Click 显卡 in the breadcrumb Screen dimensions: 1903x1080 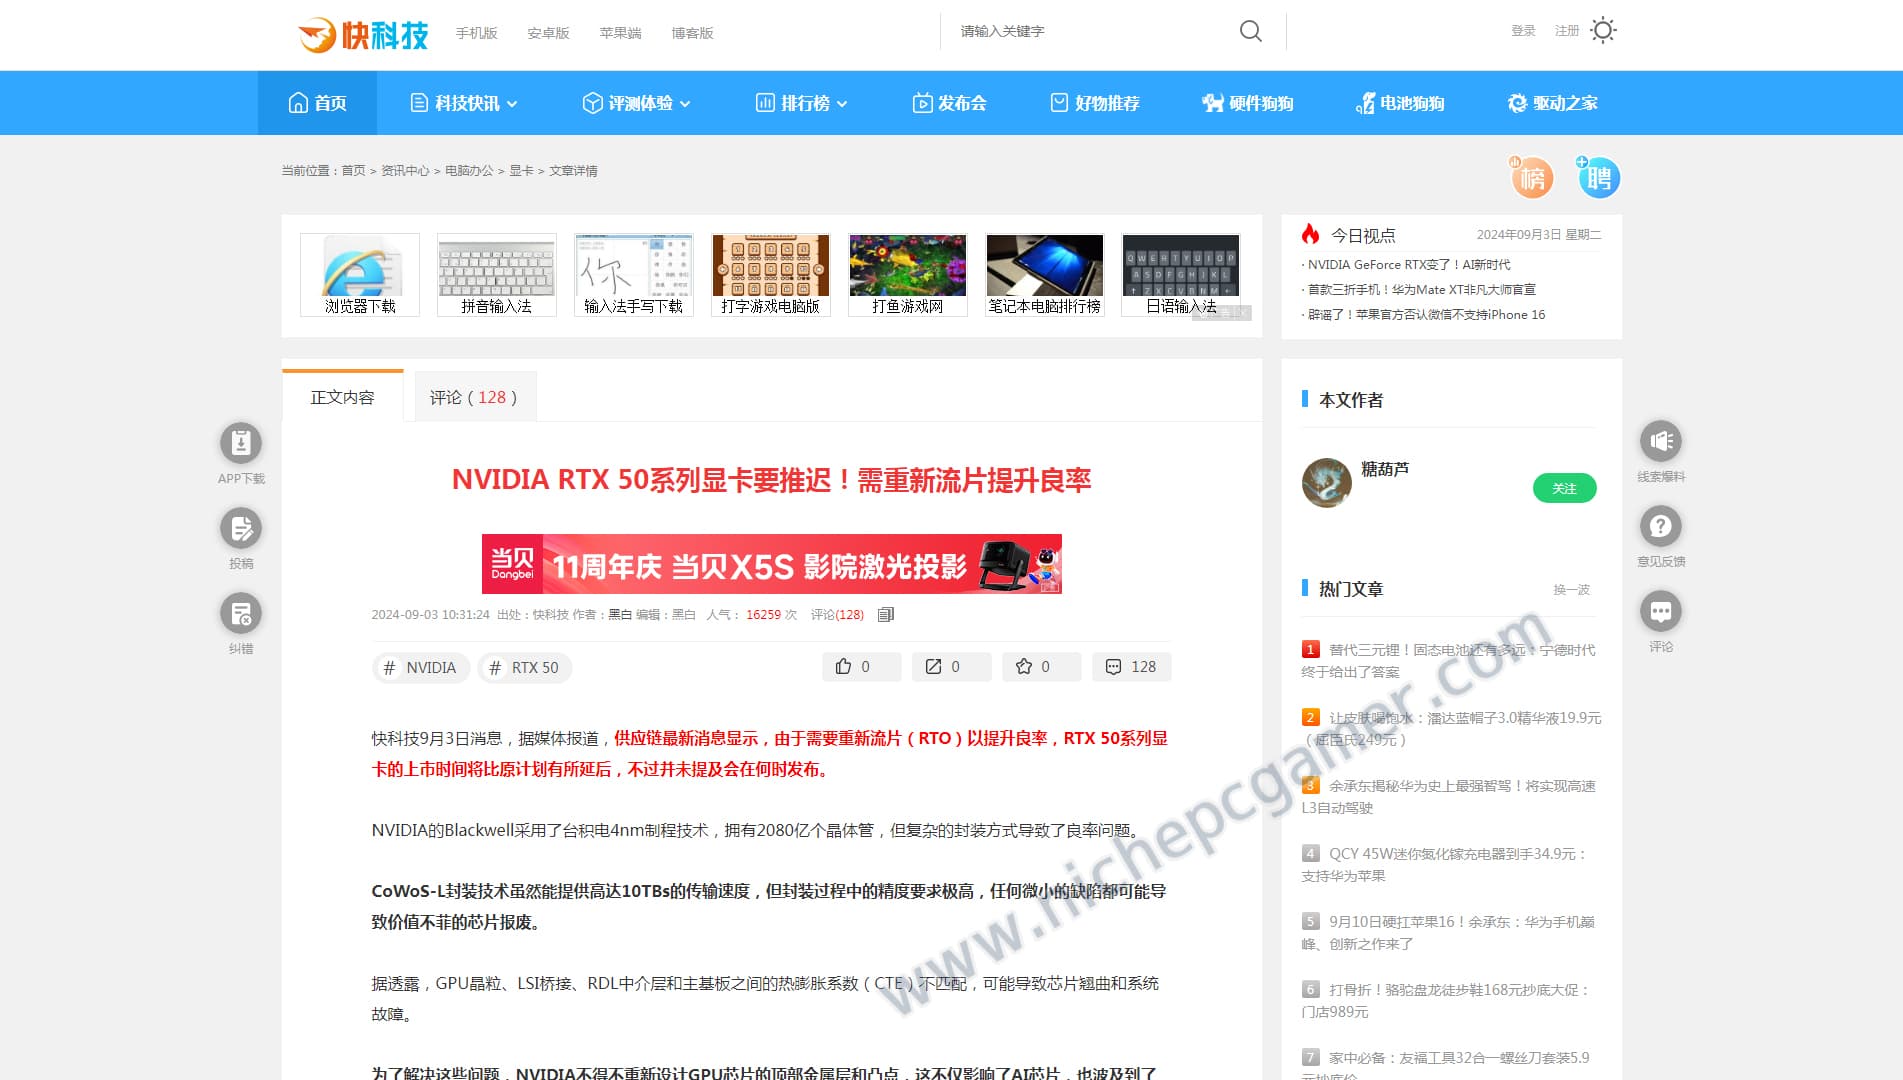(521, 171)
